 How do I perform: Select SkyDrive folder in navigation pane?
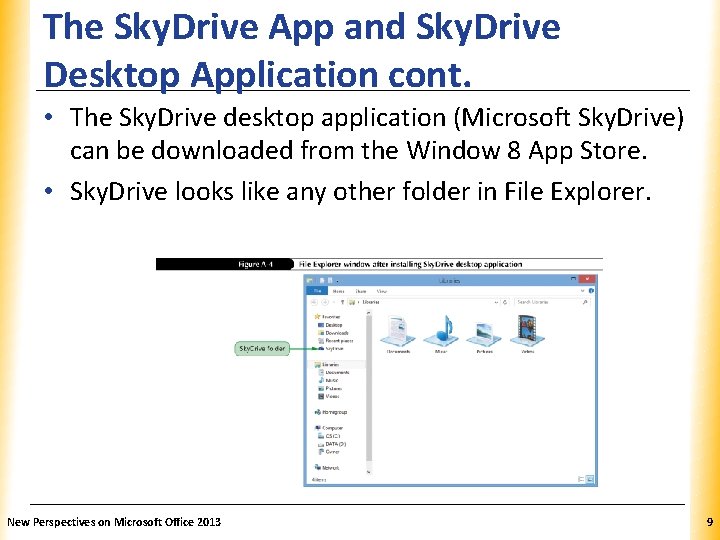331,349
